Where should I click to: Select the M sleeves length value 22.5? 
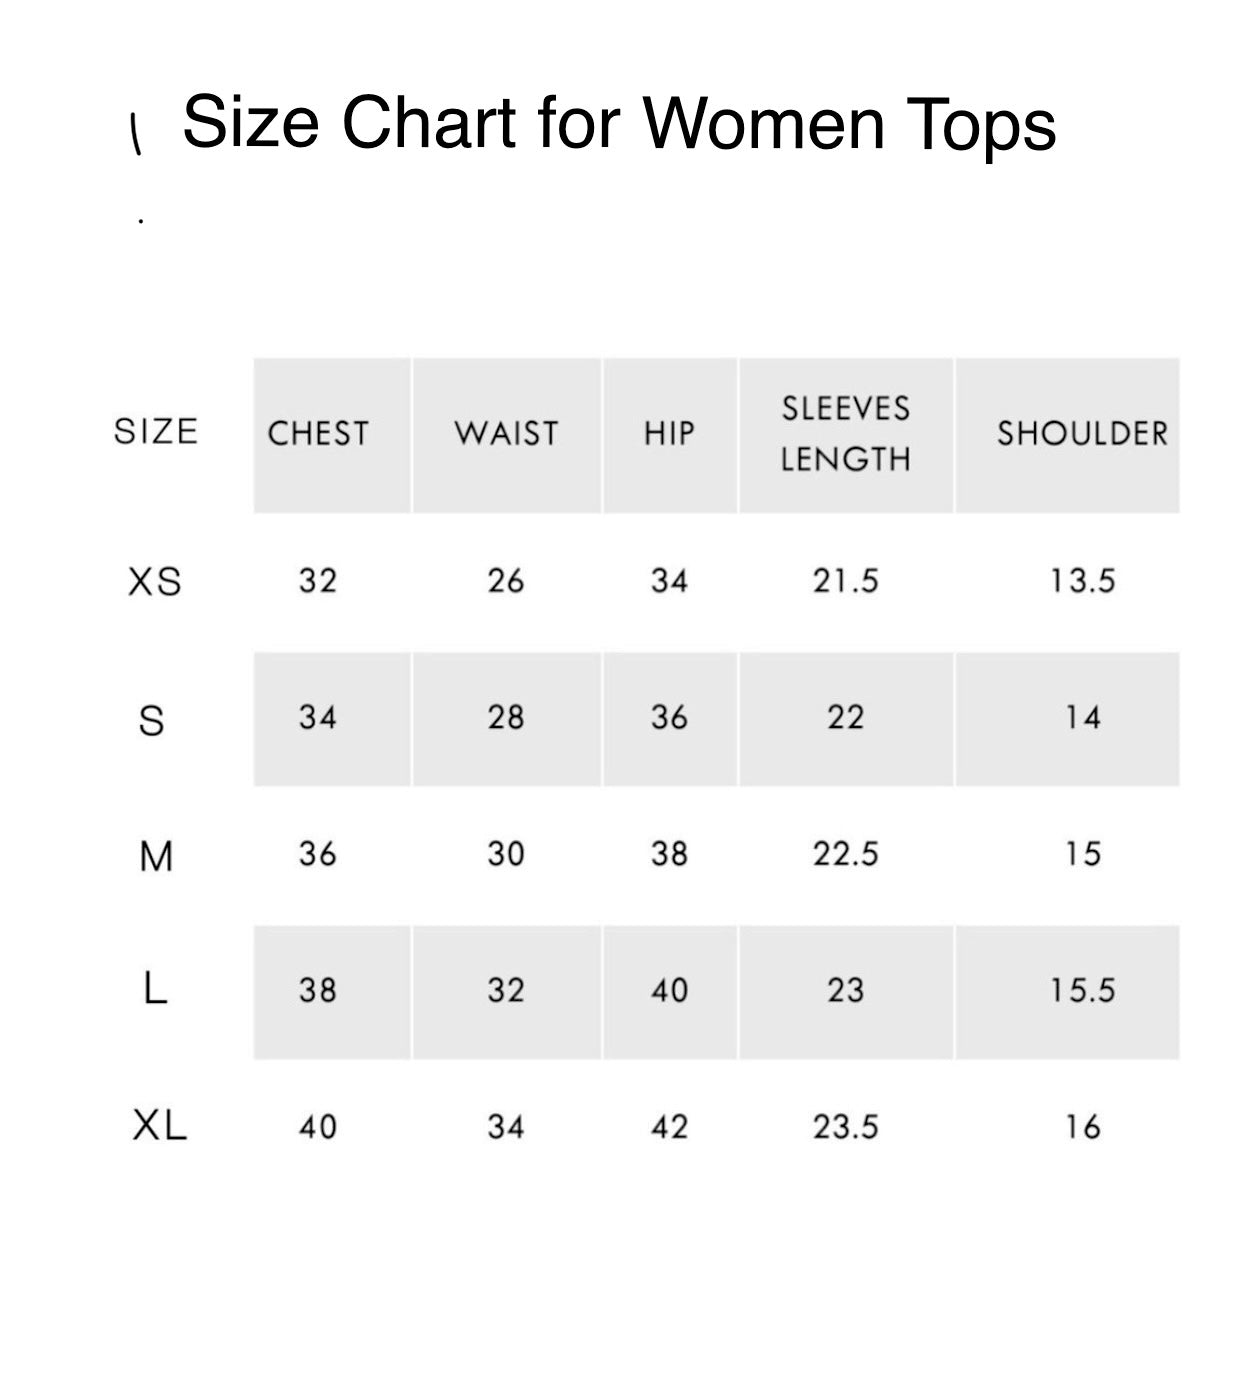(x=845, y=854)
